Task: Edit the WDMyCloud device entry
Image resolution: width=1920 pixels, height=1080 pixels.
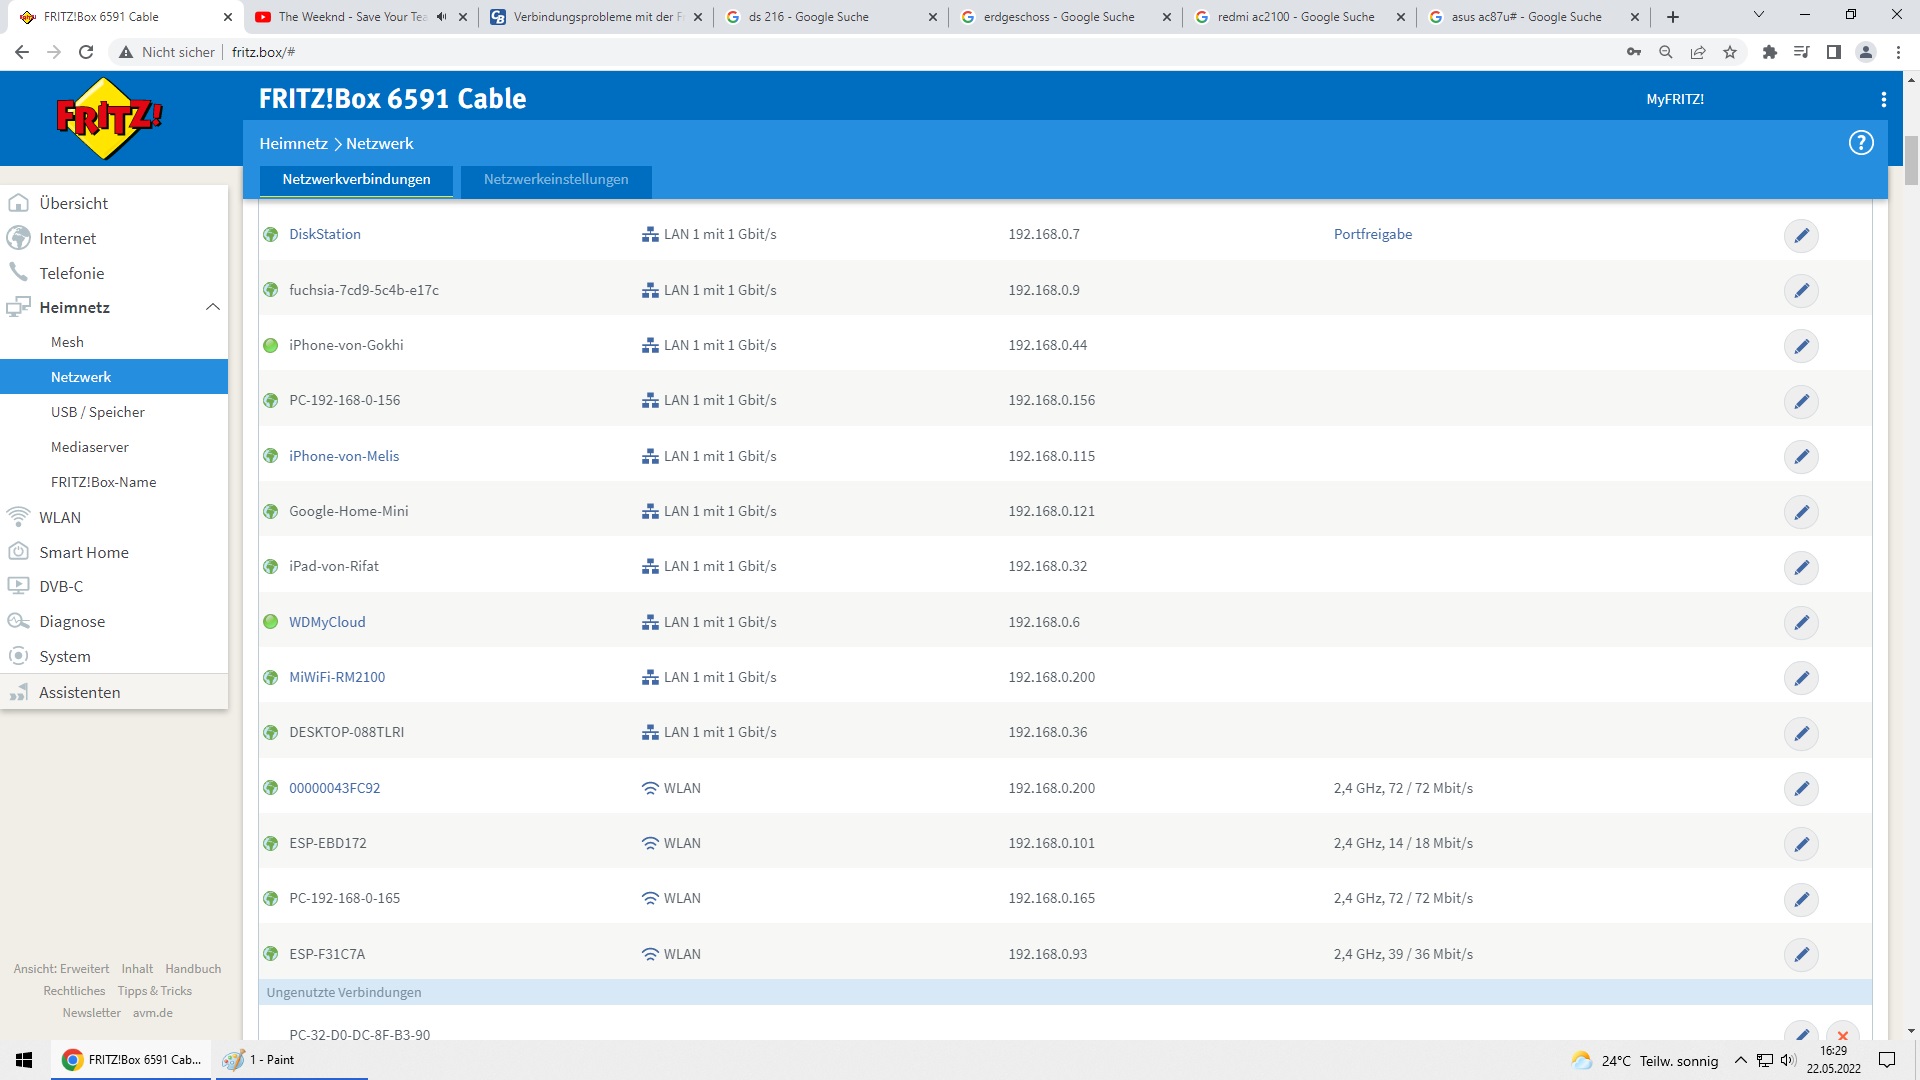Action: tap(1801, 623)
